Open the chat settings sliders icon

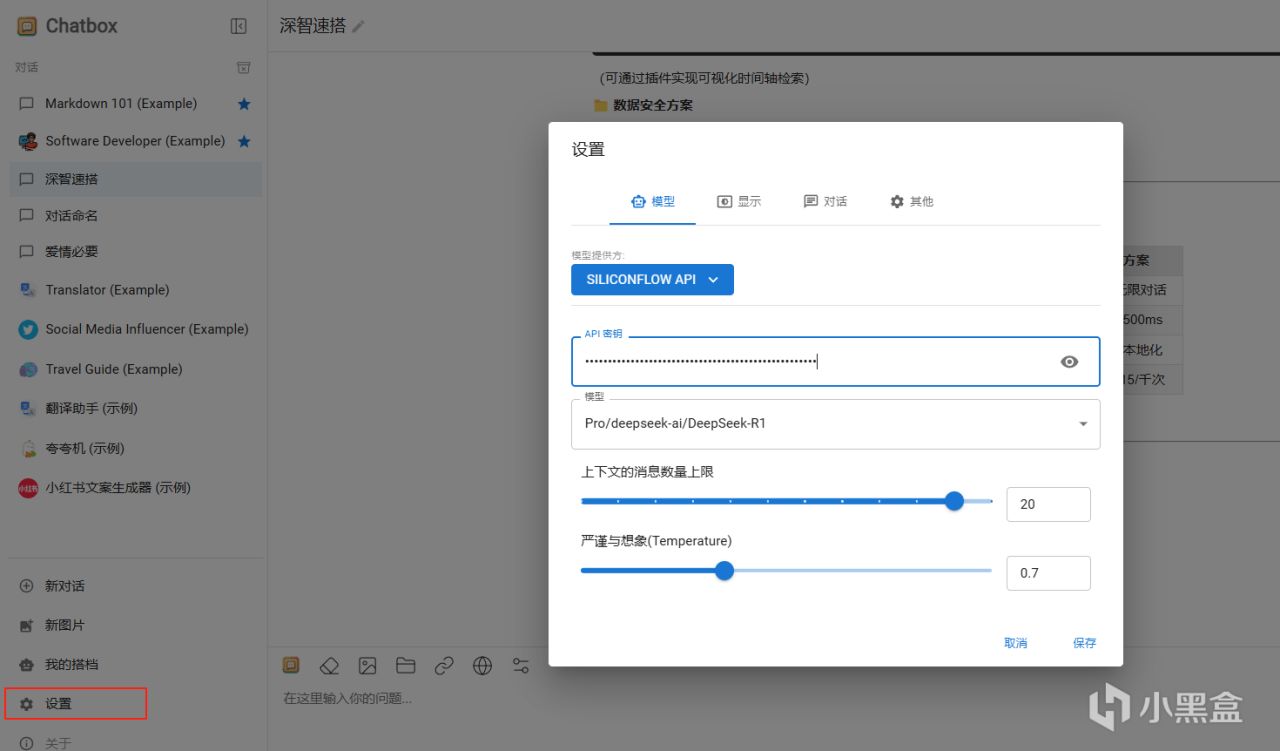[x=521, y=665]
